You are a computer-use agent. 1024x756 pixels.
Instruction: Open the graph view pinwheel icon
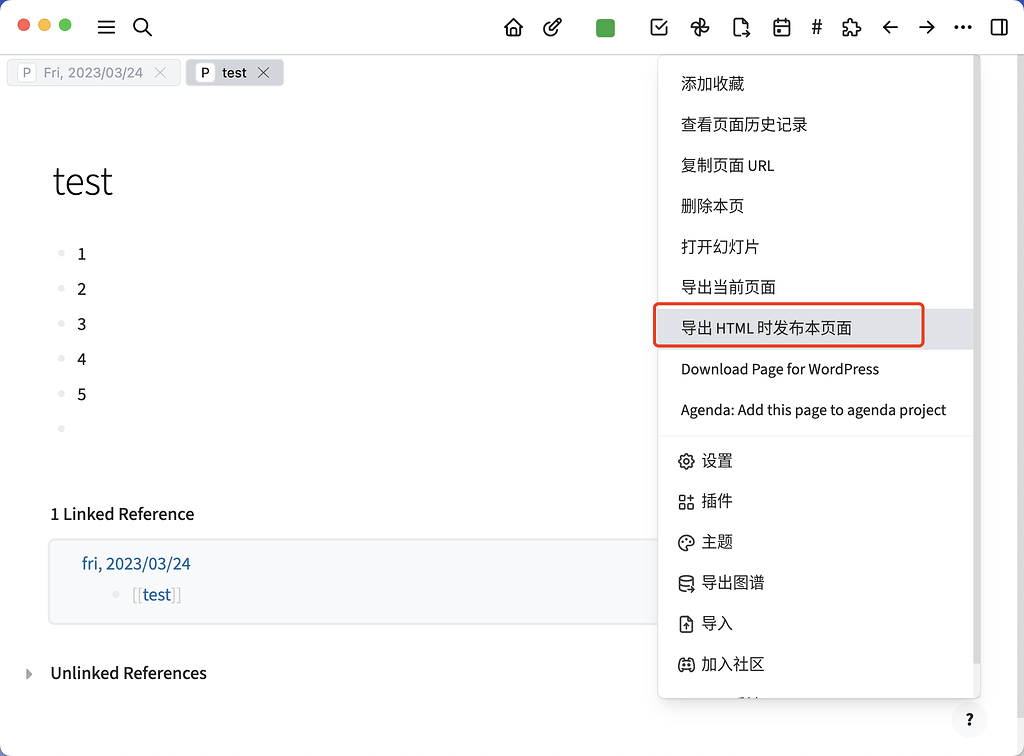coord(699,27)
